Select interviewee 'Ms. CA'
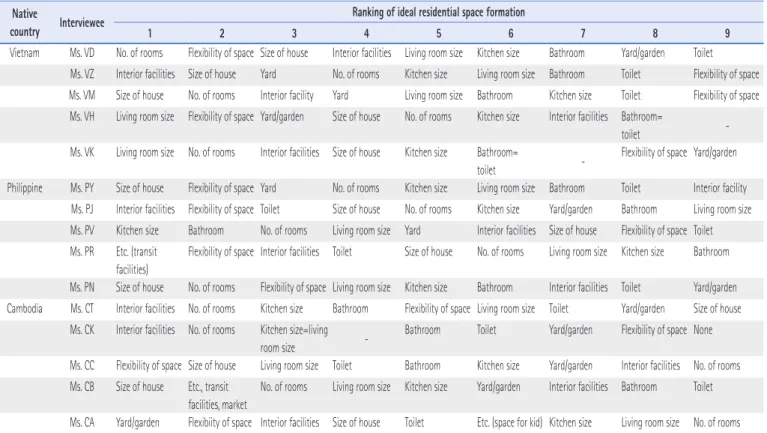 [82, 422]
